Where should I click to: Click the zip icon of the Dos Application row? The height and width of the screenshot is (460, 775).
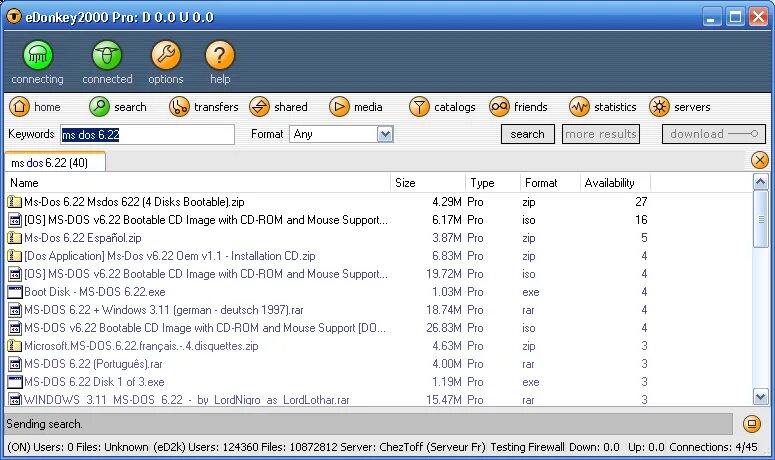pyautogui.click(x=15, y=256)
